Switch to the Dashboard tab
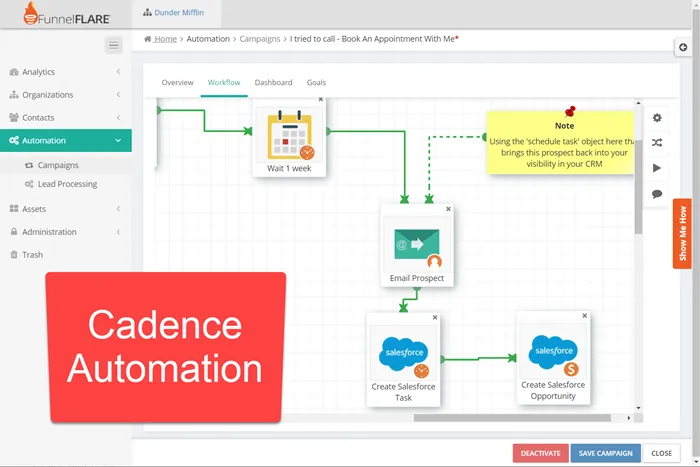 click(x=273, y=82)
